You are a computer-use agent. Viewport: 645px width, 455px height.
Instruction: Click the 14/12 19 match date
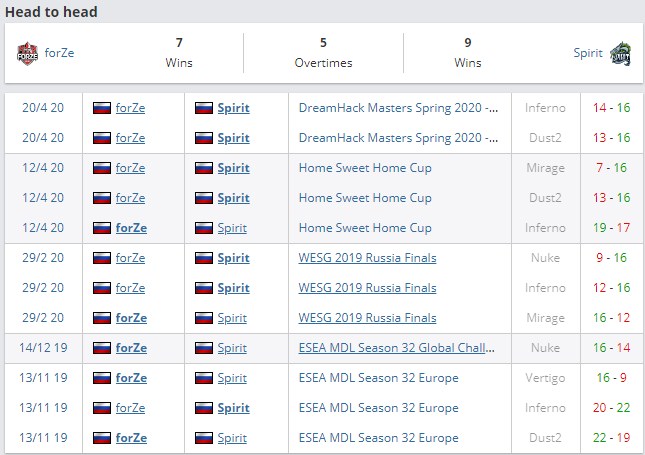43,348
